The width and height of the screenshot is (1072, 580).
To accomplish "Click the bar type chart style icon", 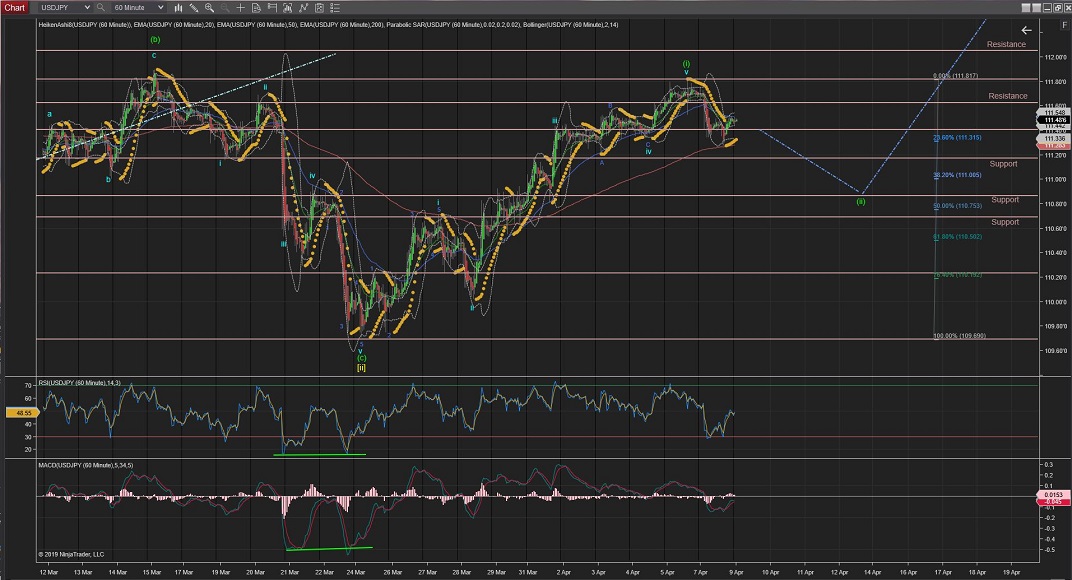I will click(178, 7).
